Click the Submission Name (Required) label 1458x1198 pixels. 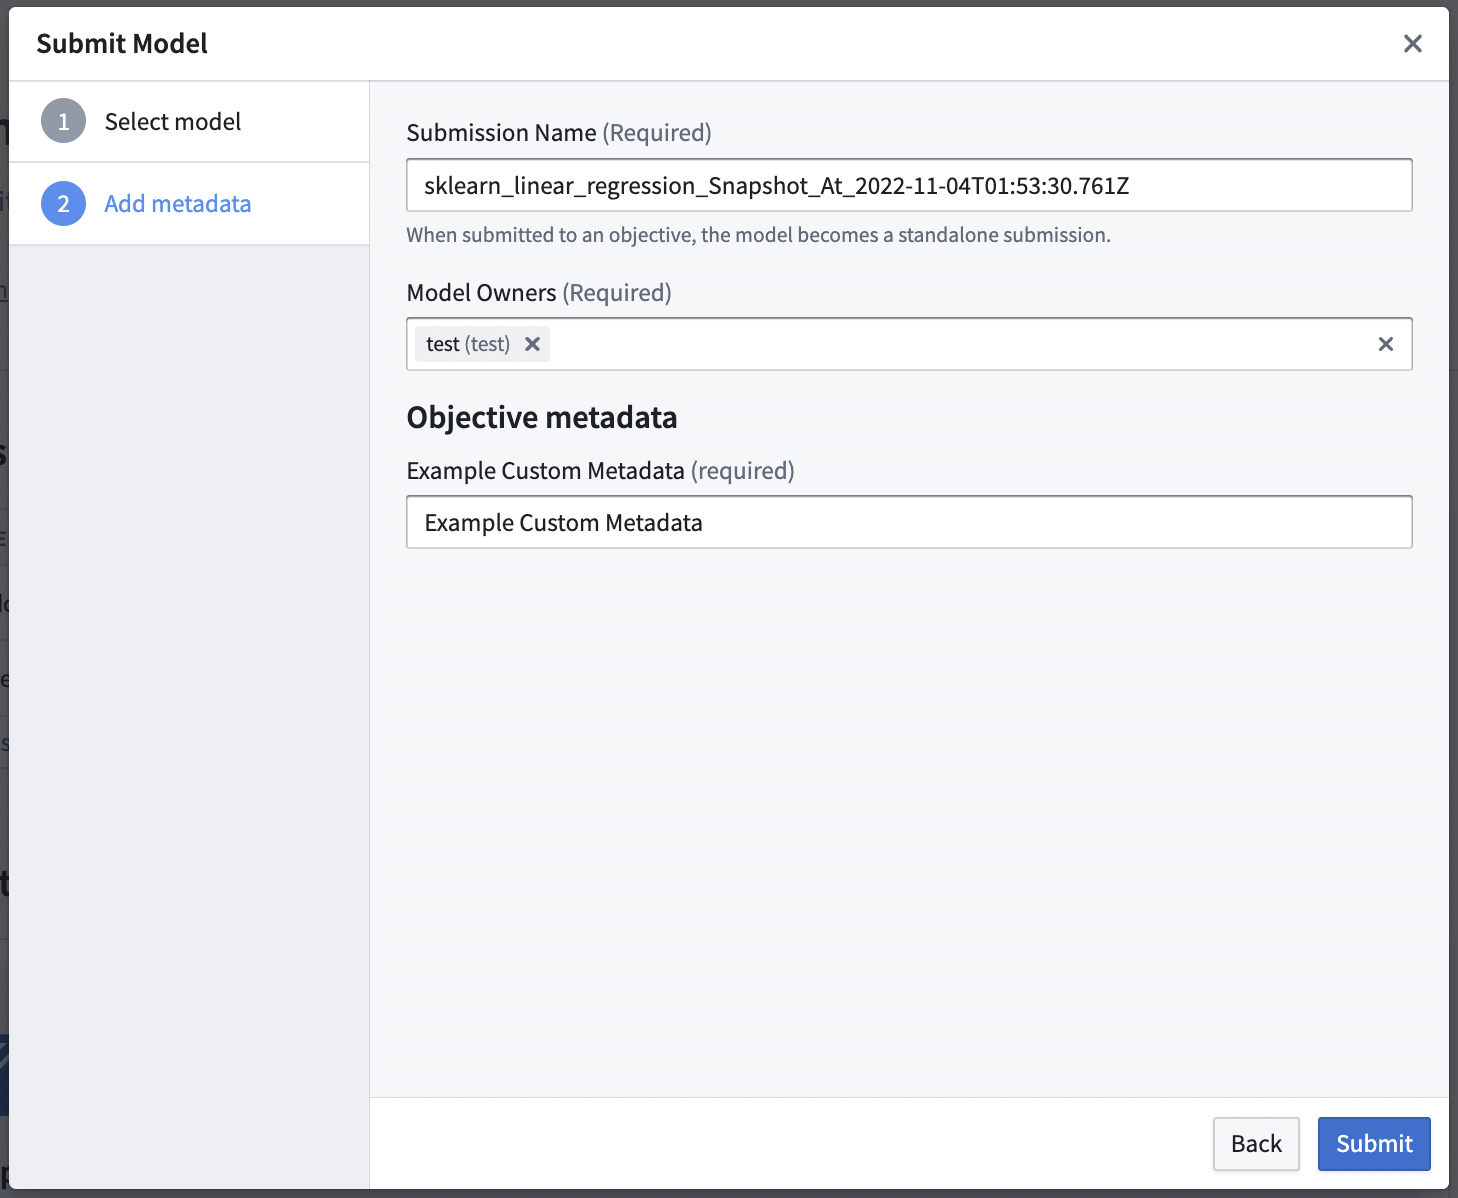tap(559, 133)
